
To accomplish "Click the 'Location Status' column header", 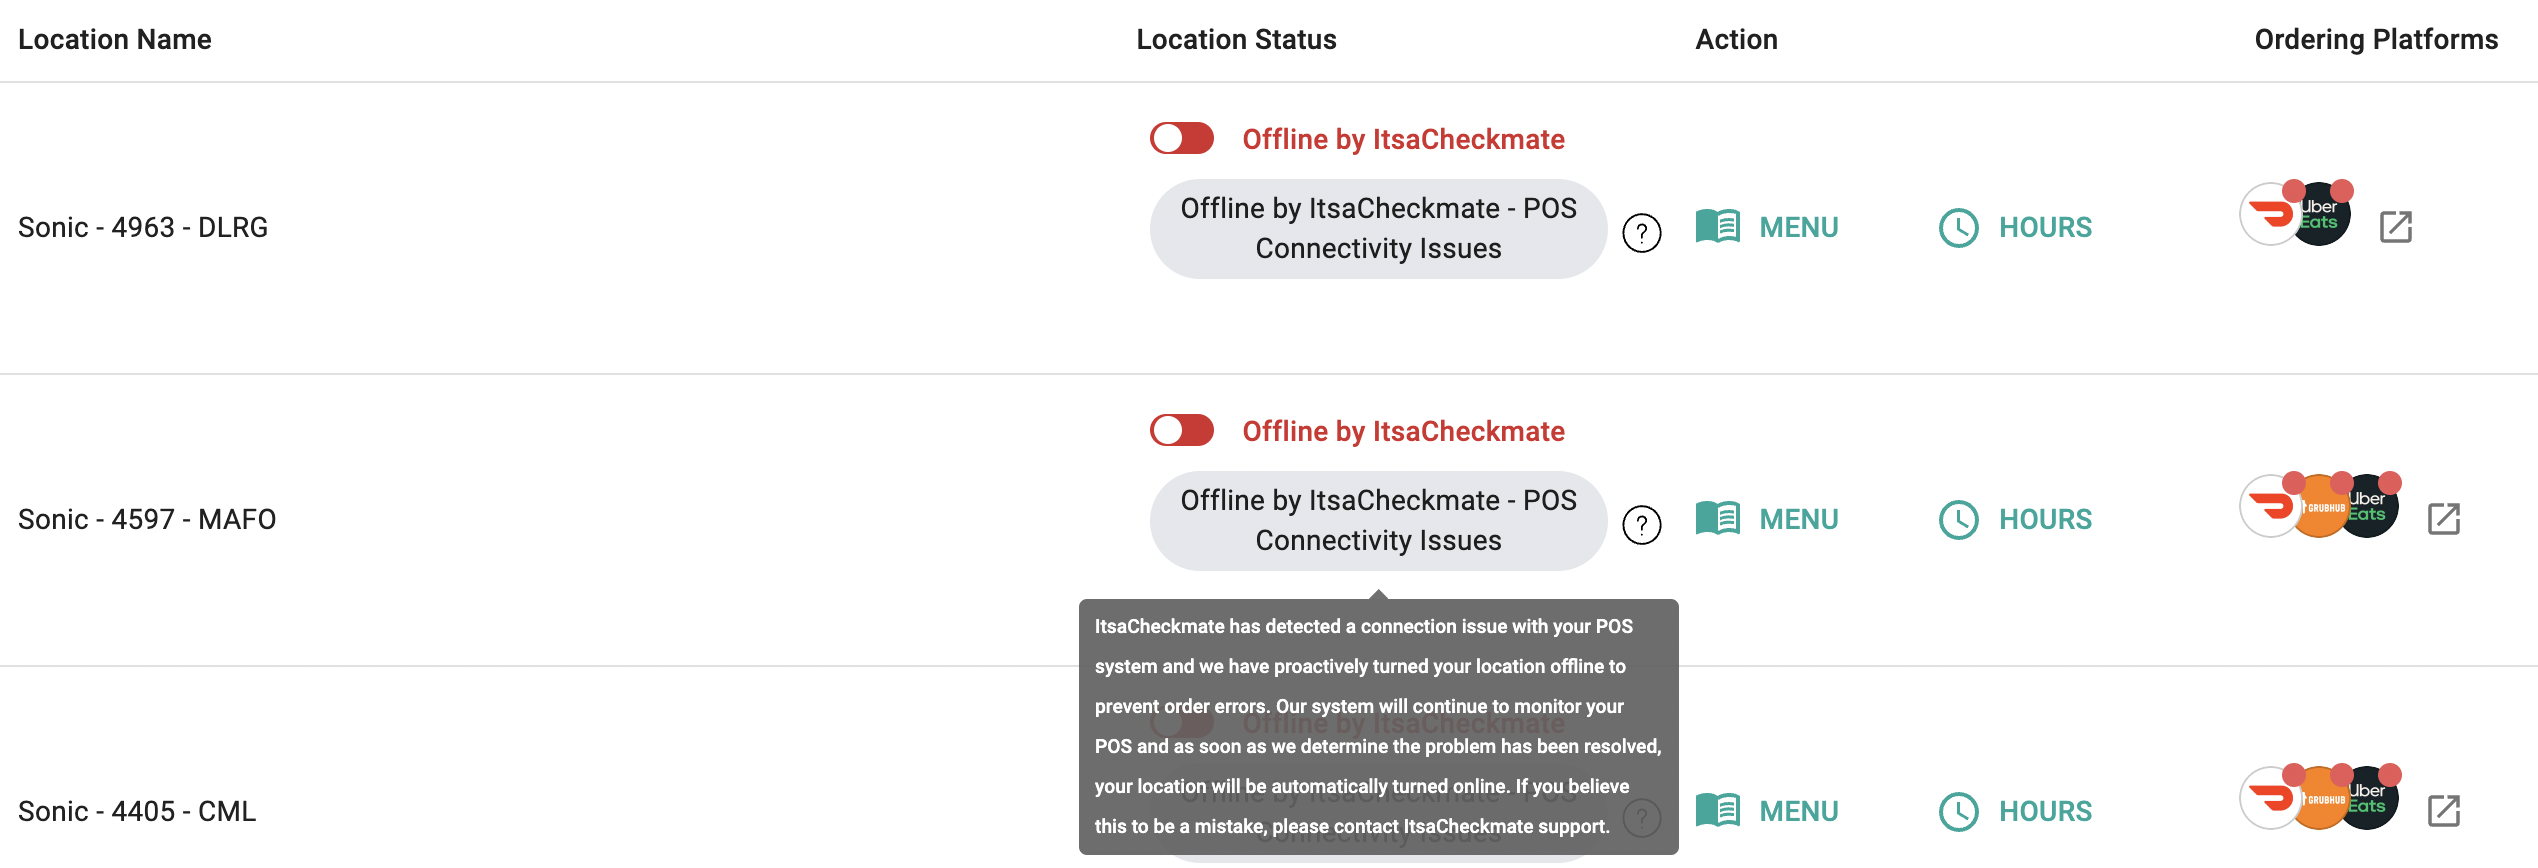I will (x=1236, y=39).
